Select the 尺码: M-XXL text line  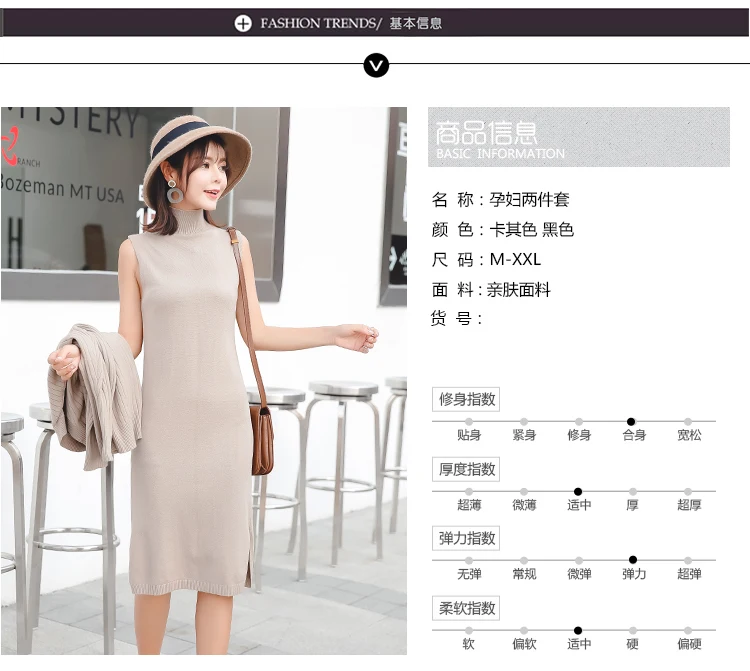point(486,260)
